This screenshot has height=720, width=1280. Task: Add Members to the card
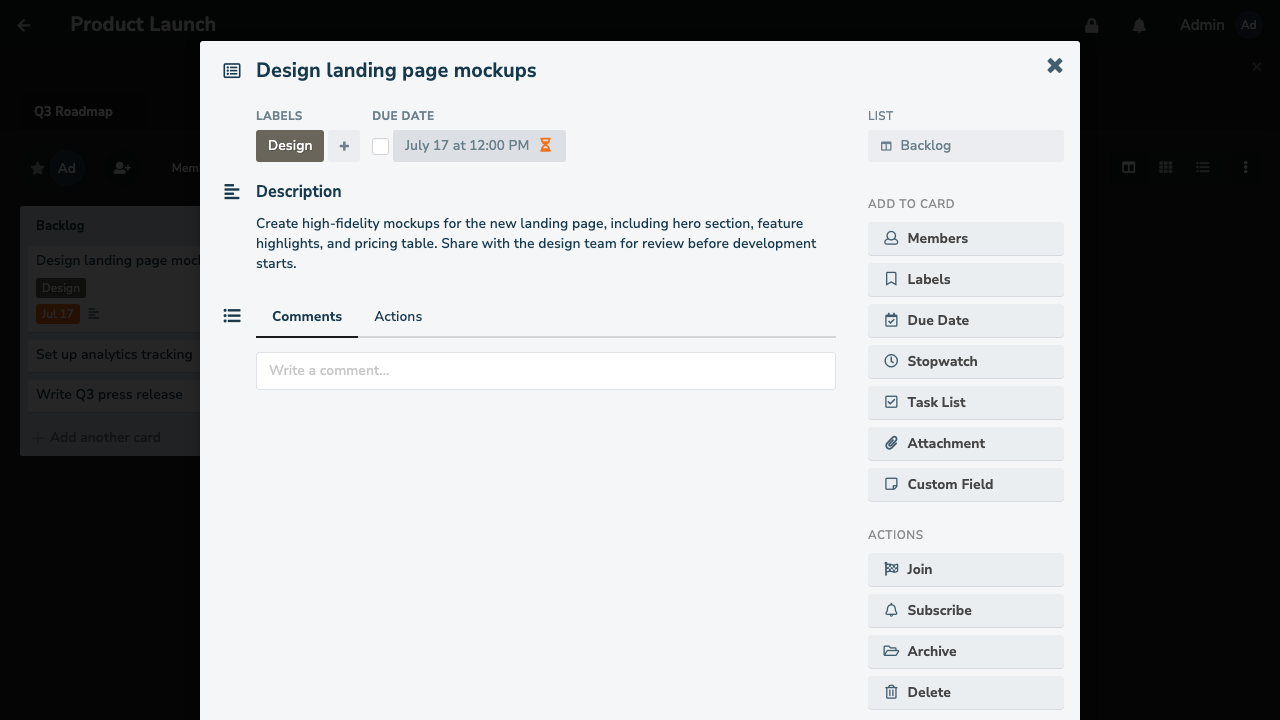[x=965, y=238]
